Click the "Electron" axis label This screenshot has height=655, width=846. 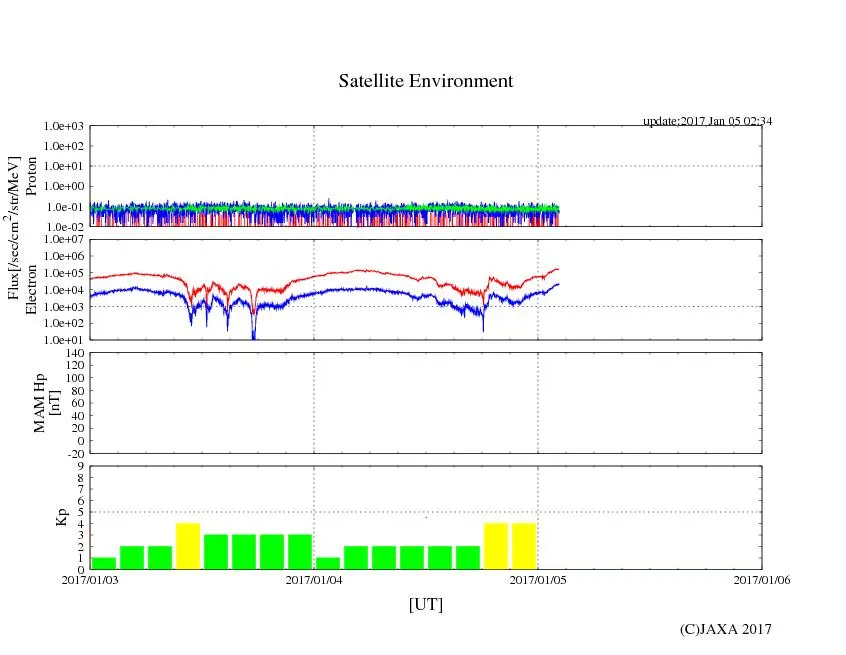click(31, 289)
